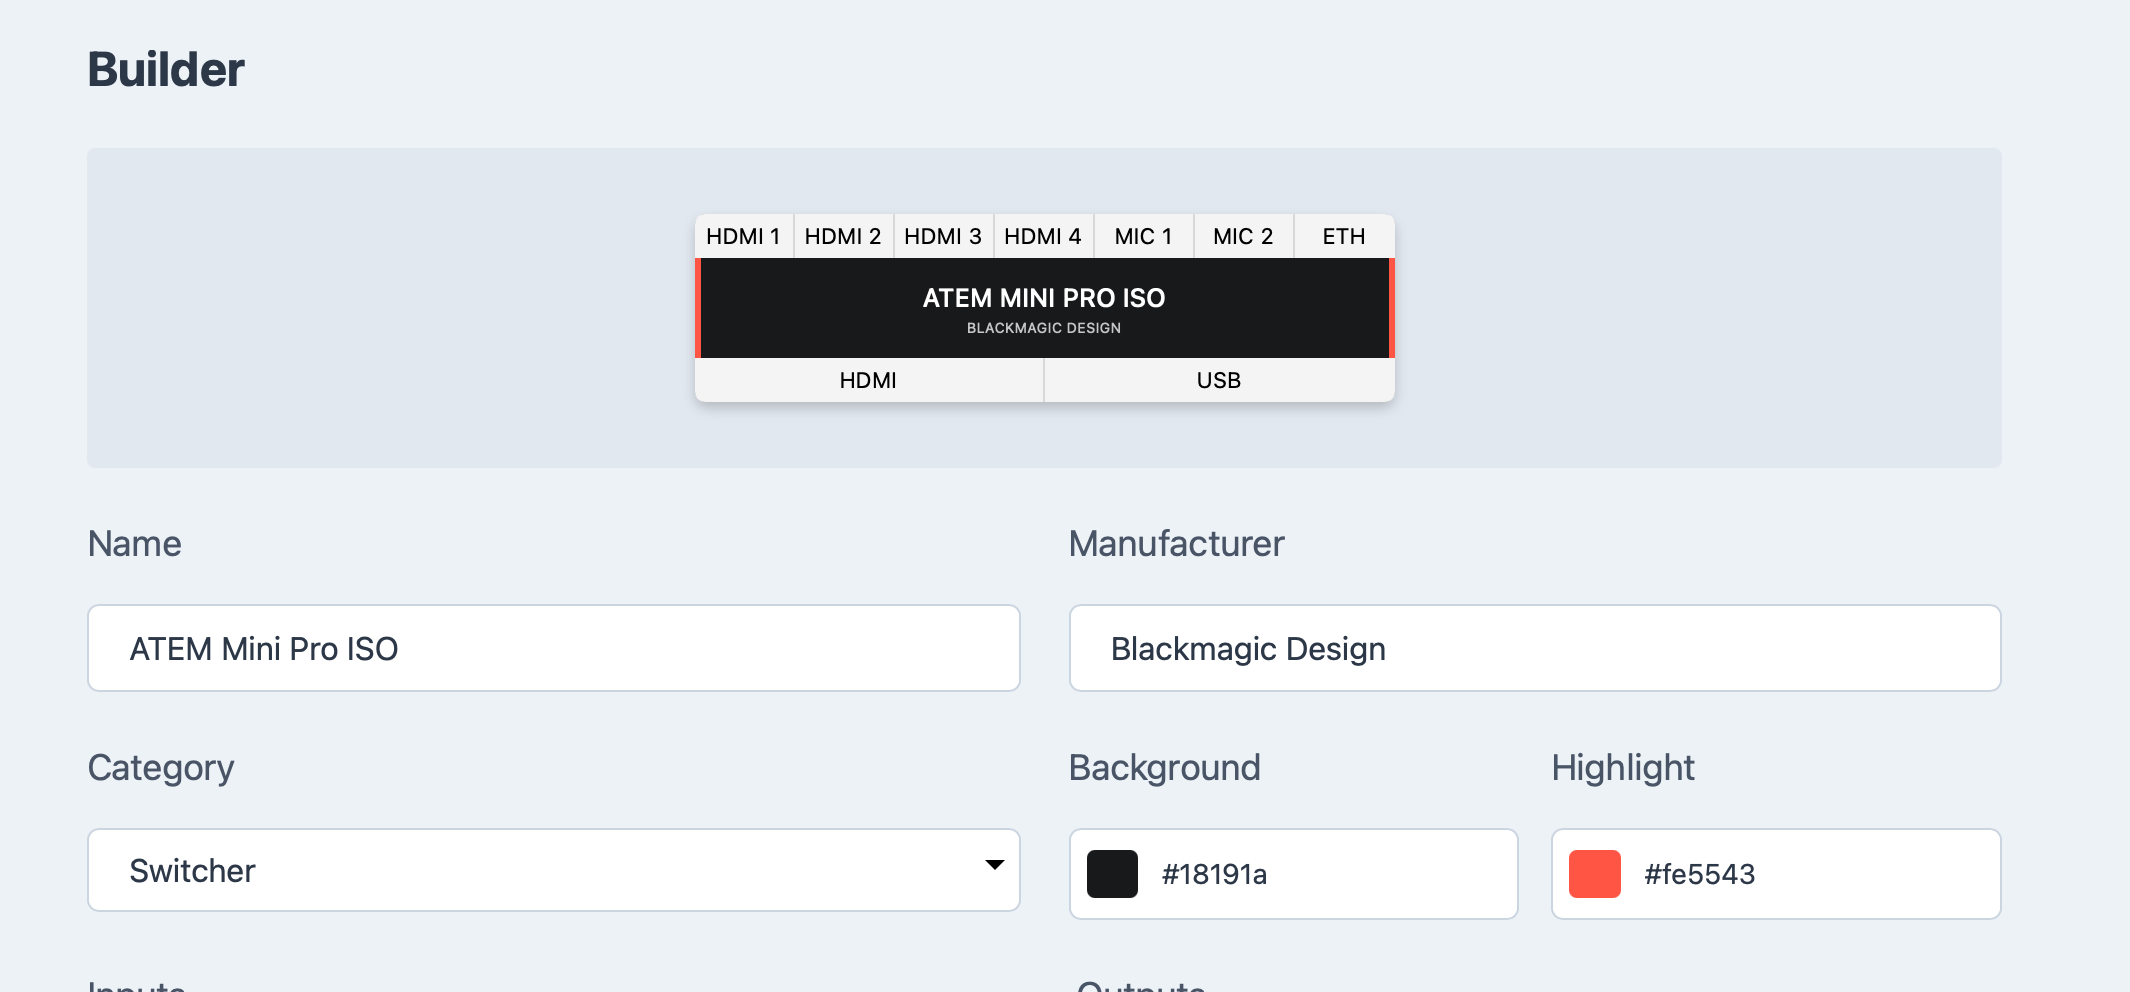Edit the #18191a background hex value
This screenshot has height=992, width=2130.
point(1214,875)
